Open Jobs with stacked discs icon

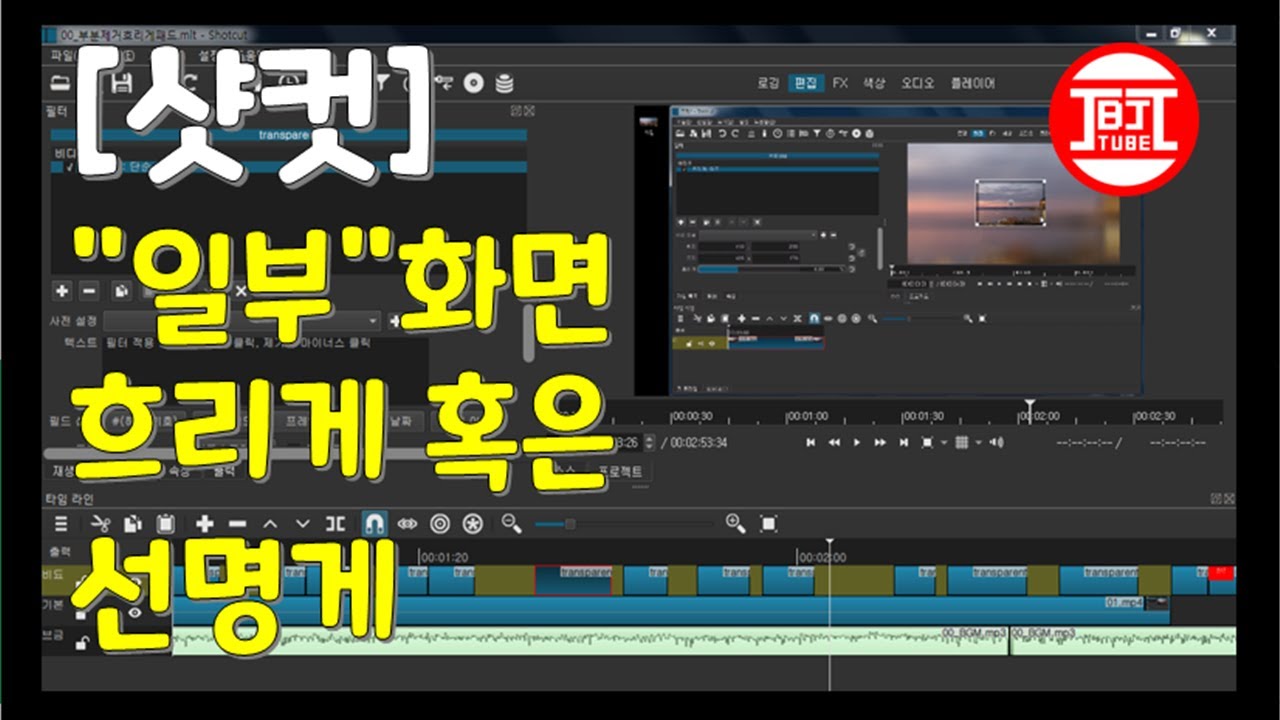(x=505, y=83)
